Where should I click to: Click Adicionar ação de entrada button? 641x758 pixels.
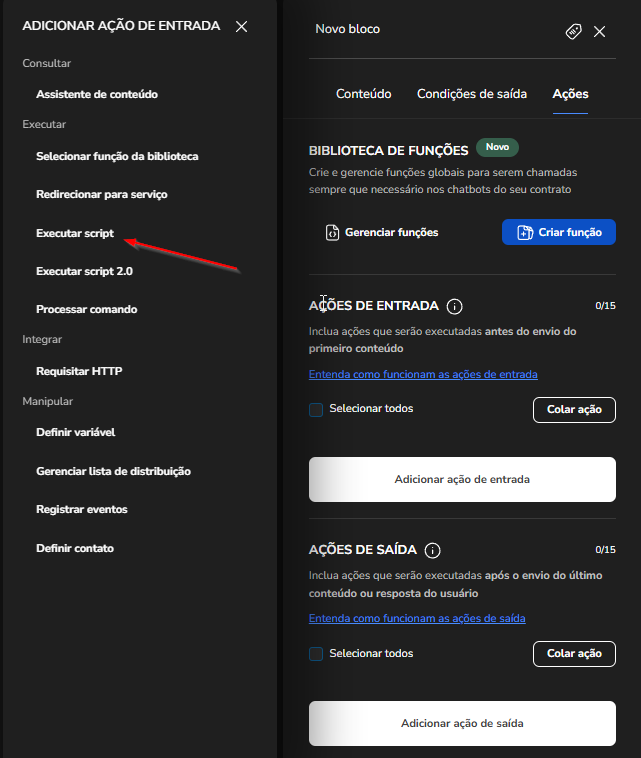462,480
